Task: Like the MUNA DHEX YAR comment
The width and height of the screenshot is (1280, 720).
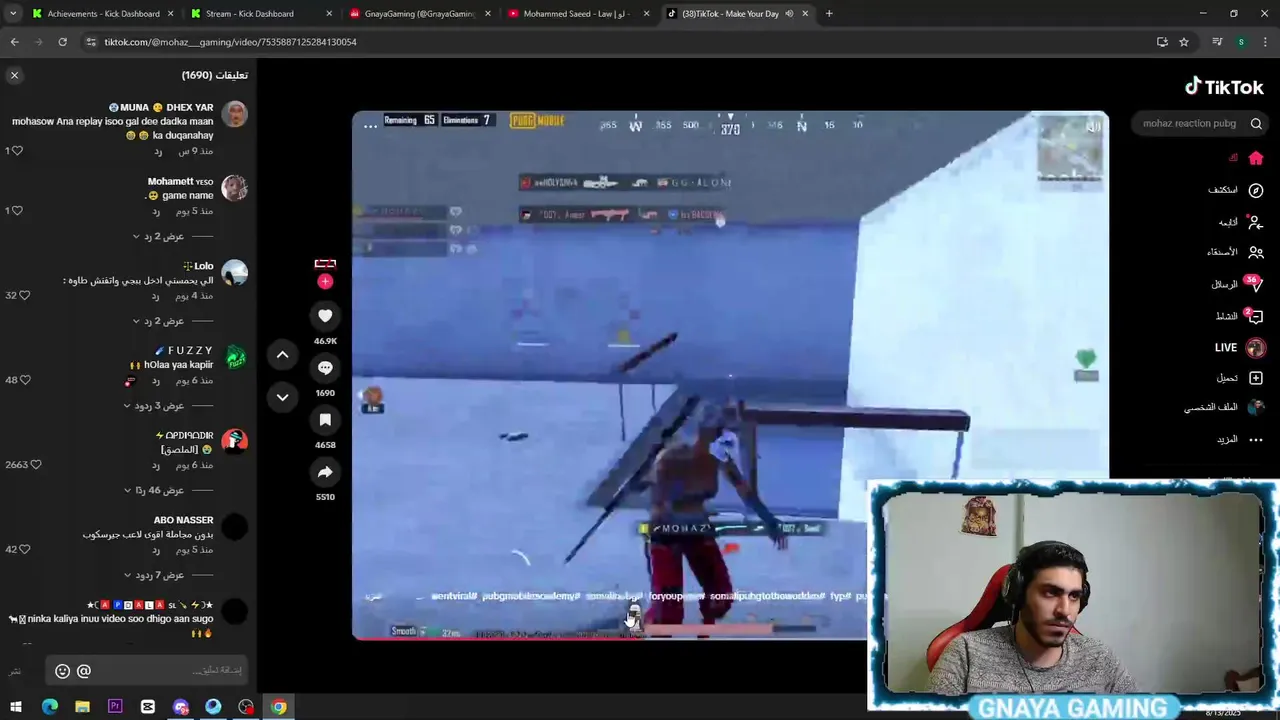Action: coord(17,151)
